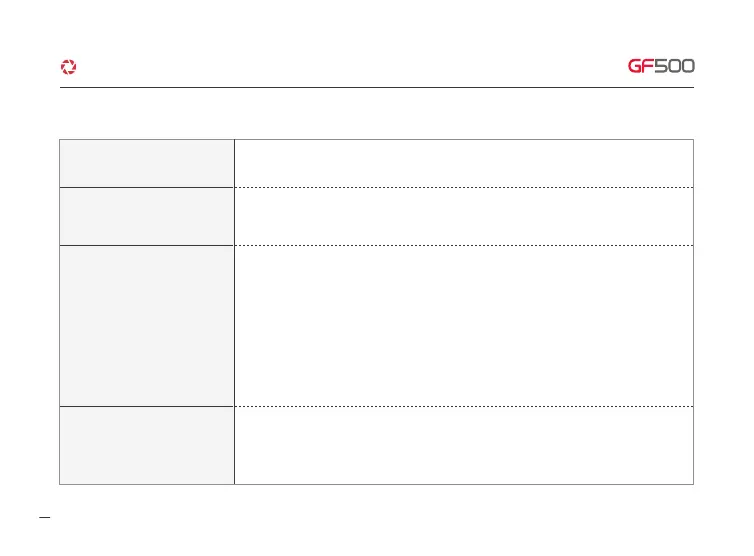Click the GF500 logo

click(660, 67)
